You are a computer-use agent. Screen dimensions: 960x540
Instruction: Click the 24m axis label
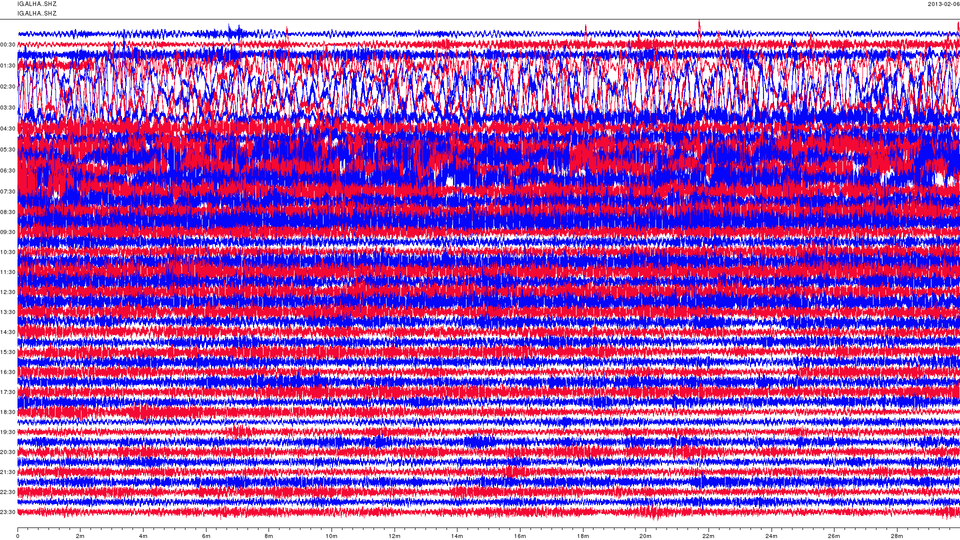[x=771, y=536]
